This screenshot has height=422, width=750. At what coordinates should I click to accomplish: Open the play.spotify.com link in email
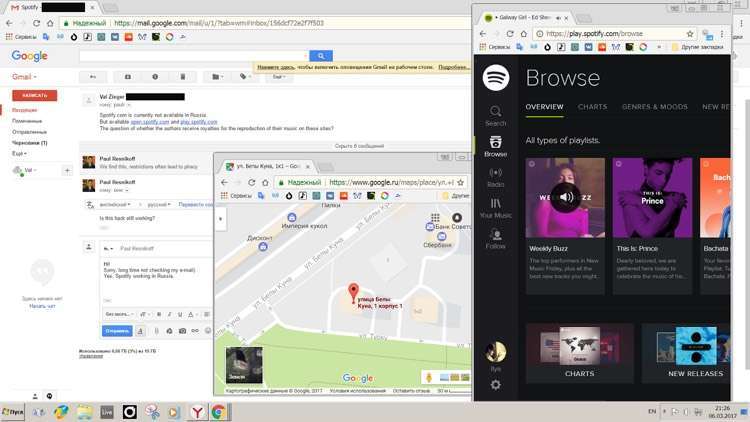[x=199, y=122]
